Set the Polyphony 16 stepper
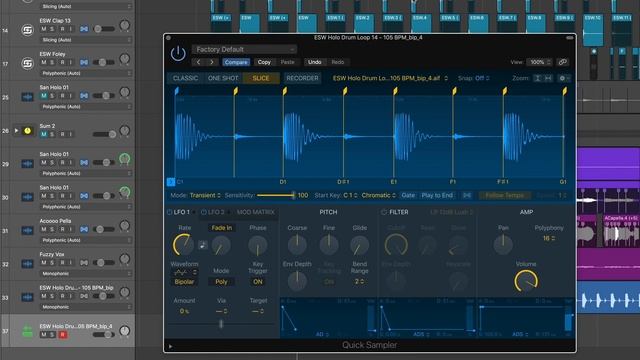The height and width of the screenshot is (360, 640). click(x=549, y=238)
